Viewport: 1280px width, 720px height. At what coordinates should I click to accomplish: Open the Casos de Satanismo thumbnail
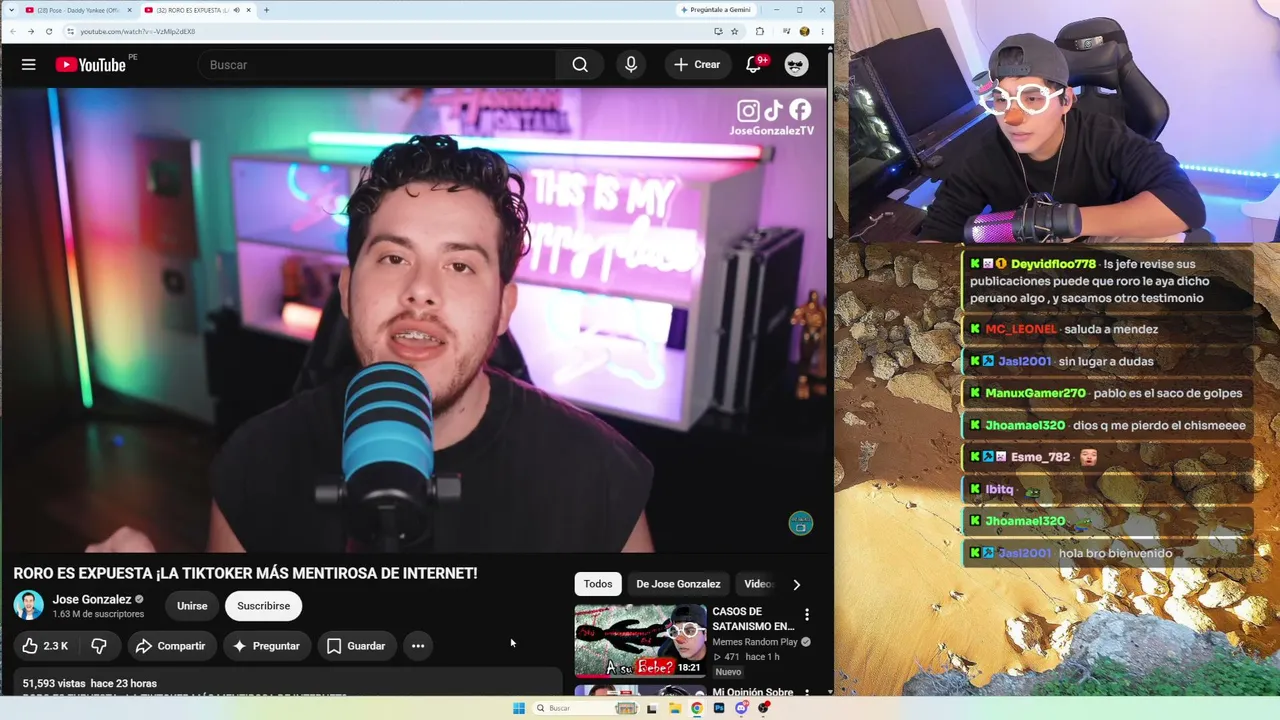[640, 640]
